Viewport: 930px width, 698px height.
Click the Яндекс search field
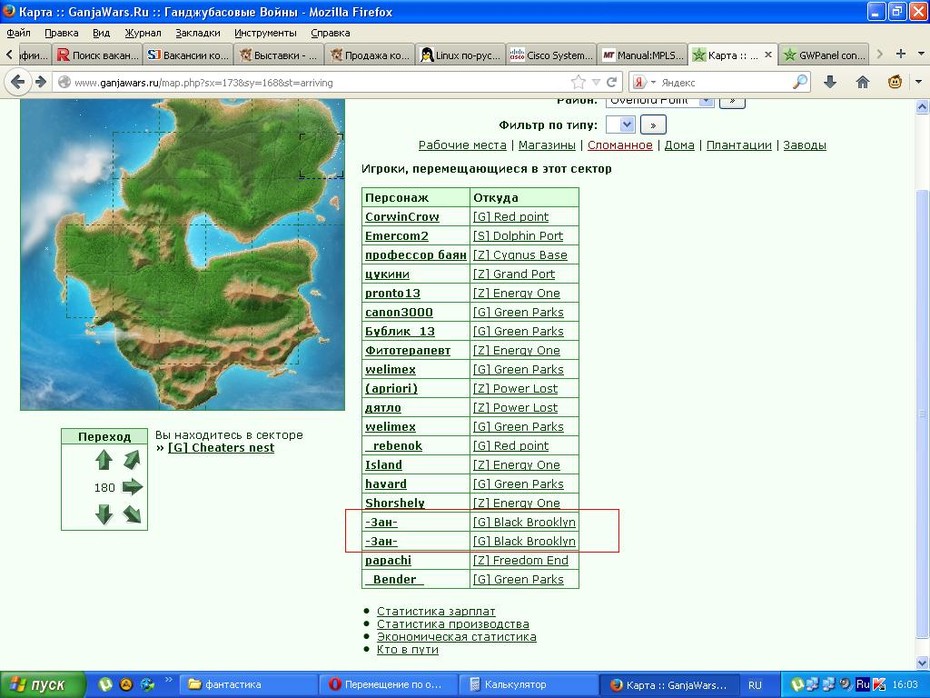point(725,82)
